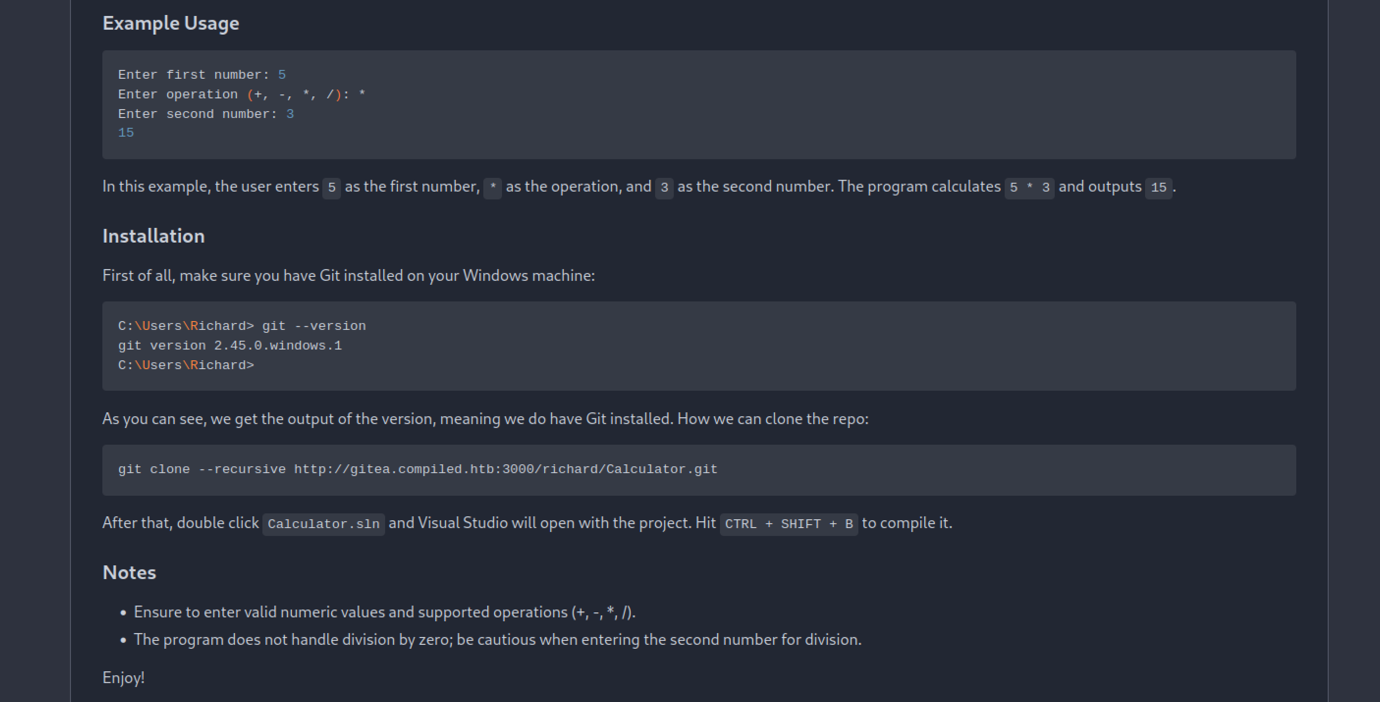Click the 'git version 2.45.0.windows.1' output line

point(229,346)
